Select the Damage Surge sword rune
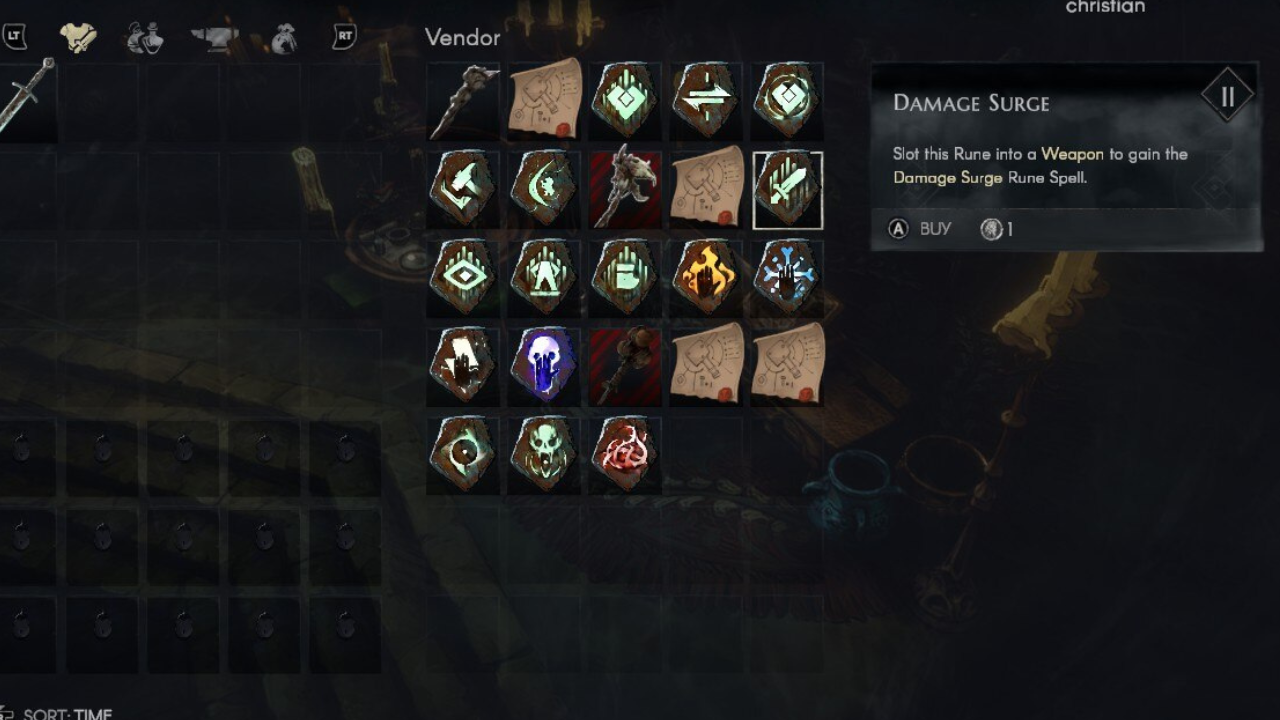The height and width of the screenshot is (720, 1280). click(787, 190)
